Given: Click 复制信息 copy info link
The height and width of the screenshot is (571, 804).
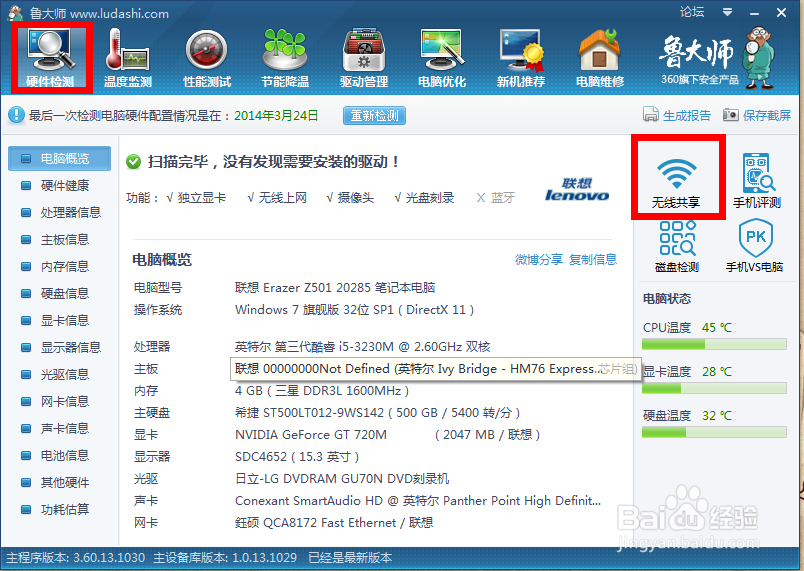Looking at the screenshot, I should point(593,259).
